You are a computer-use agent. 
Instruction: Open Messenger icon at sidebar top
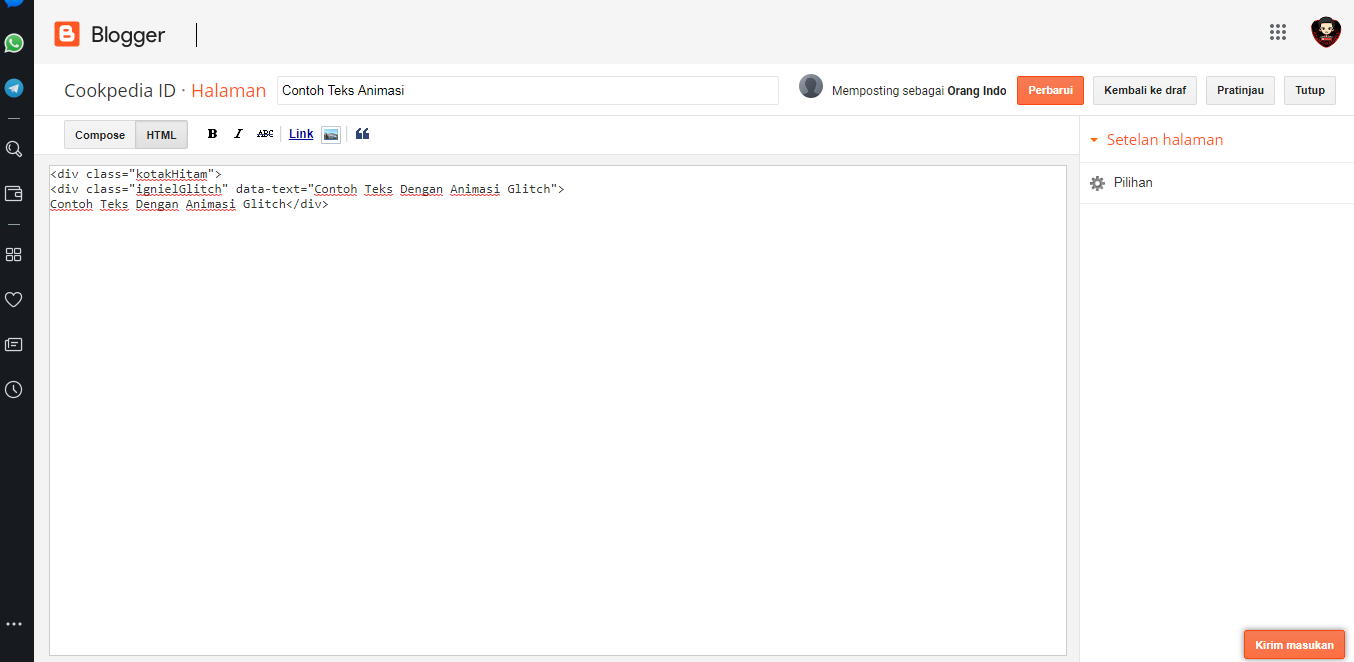14,3
